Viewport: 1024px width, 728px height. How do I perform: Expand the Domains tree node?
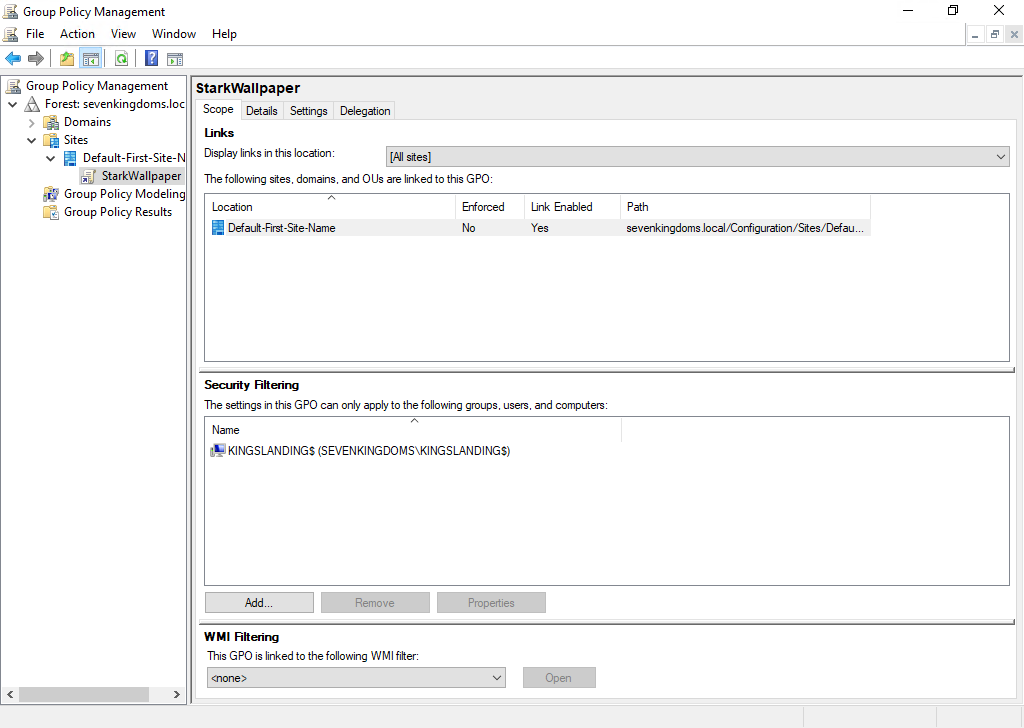click(x=31, y=122)
